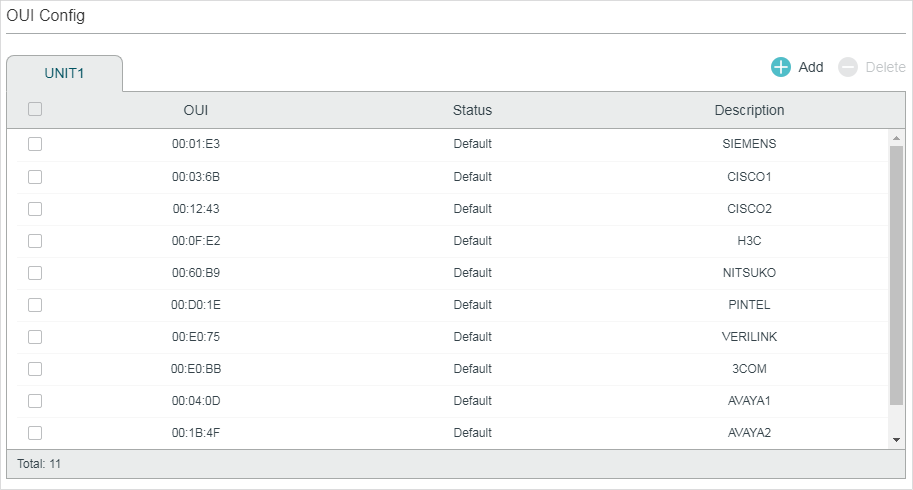Click the Description column header
Viewport: 913px width, 490px height.
coord(749,110)
